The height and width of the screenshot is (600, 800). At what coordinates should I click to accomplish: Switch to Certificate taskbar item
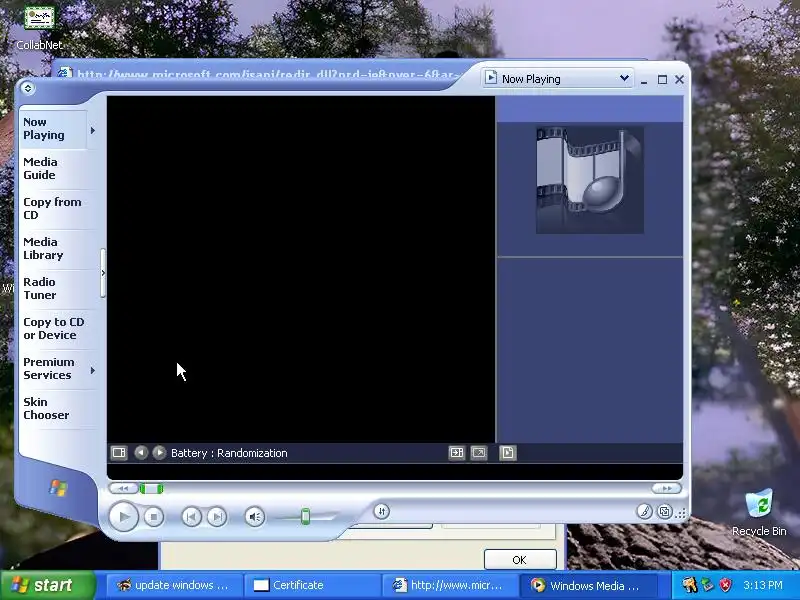(311, 585)
